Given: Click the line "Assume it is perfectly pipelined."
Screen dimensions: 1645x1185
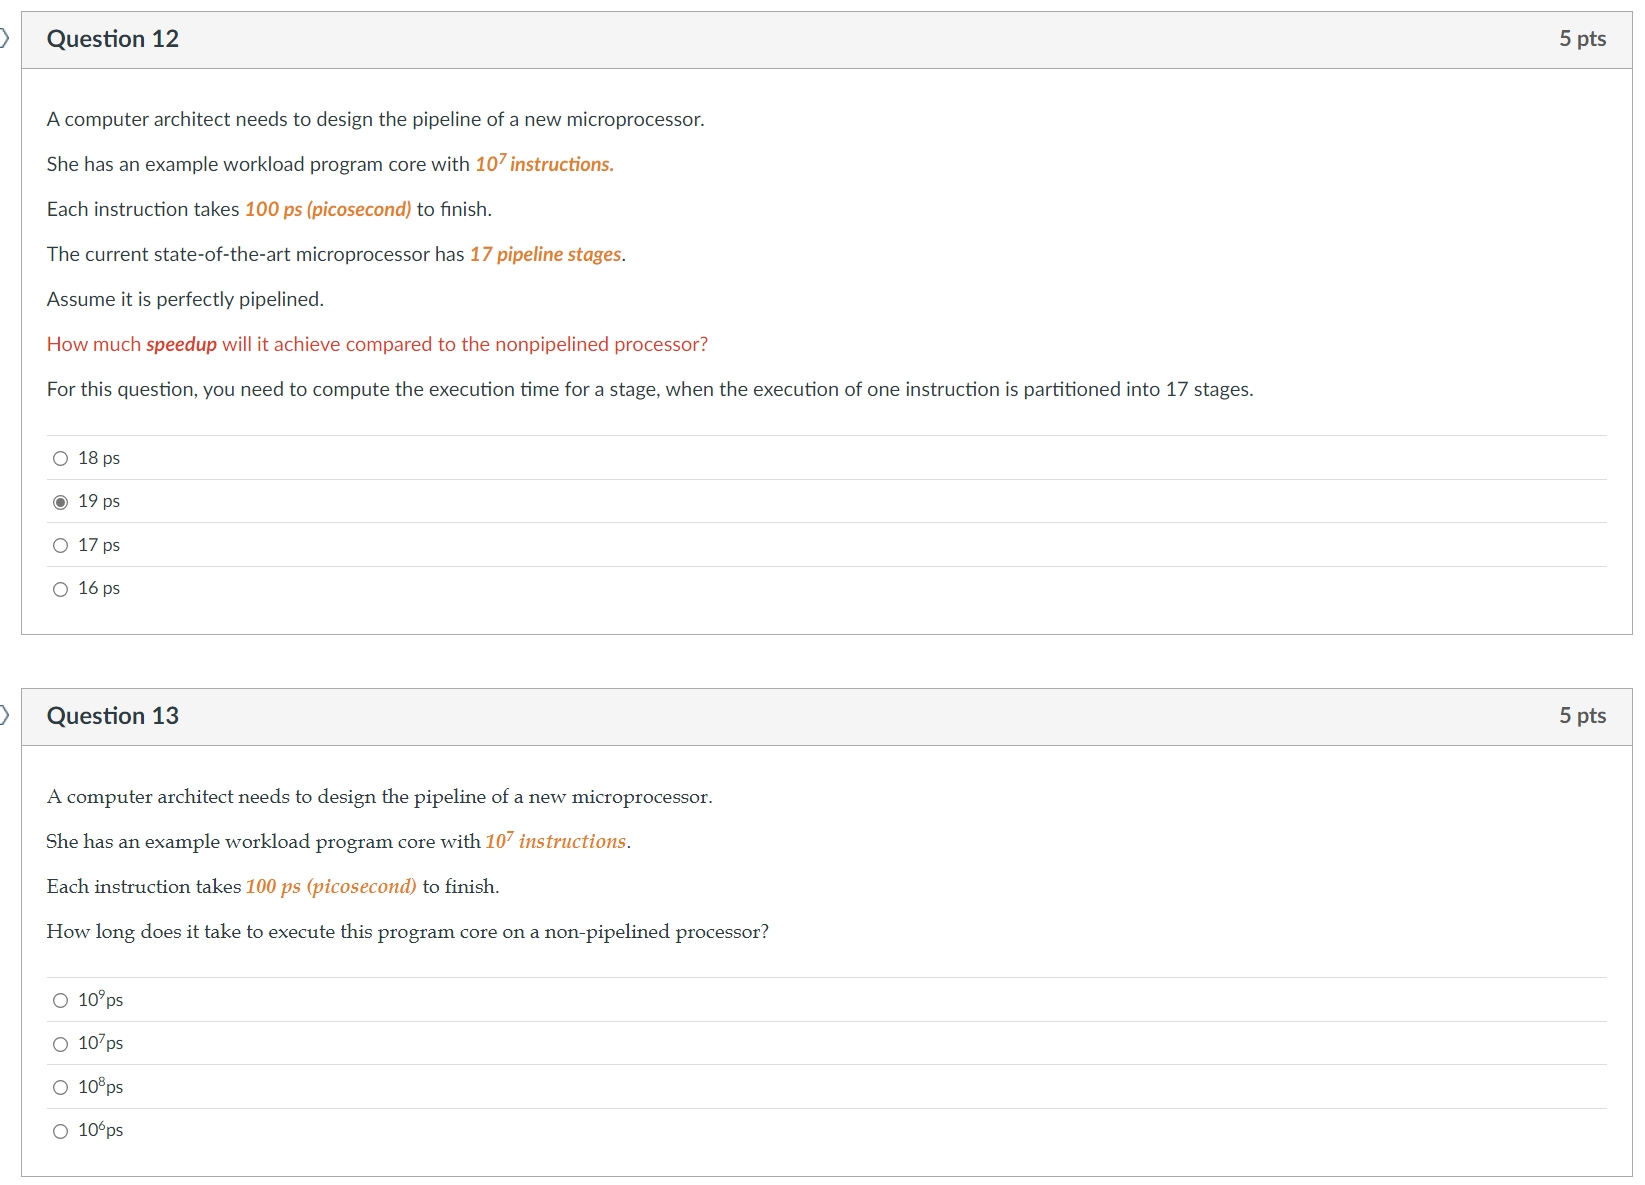Looking at the screenshot, I should point(185,299).
